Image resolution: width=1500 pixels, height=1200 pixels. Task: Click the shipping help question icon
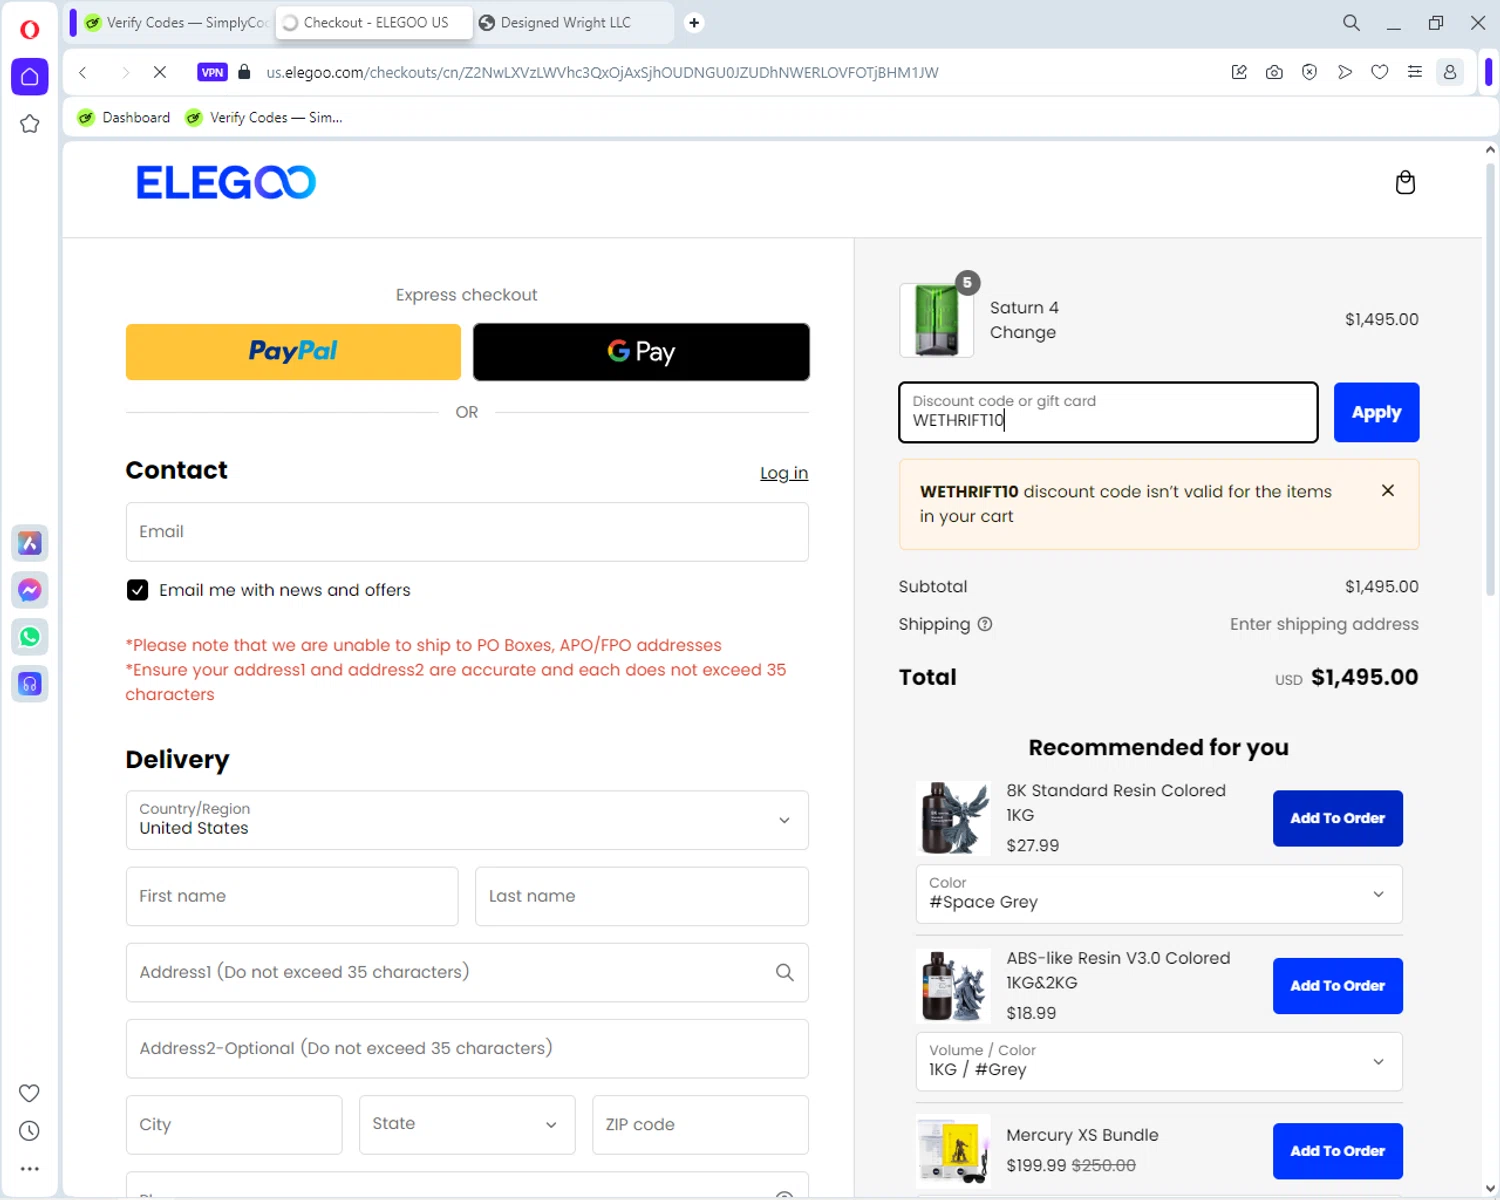pyautogui.click(x=985, y=624)
